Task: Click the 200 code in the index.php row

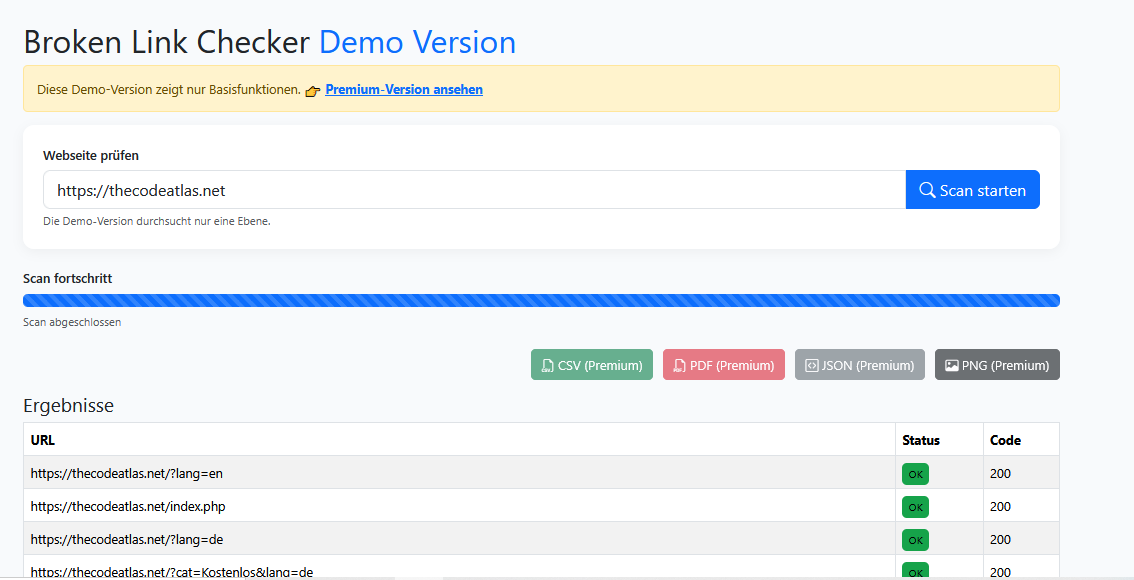Action: coord(1000,507)
